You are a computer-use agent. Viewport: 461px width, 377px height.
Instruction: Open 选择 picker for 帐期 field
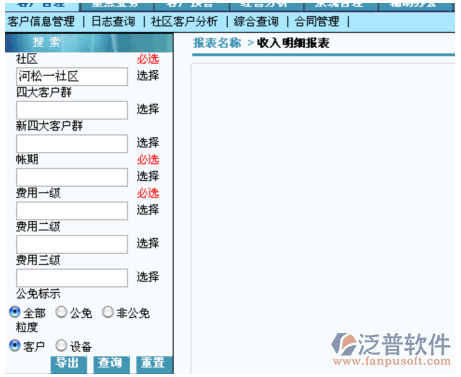coord(148,176)
